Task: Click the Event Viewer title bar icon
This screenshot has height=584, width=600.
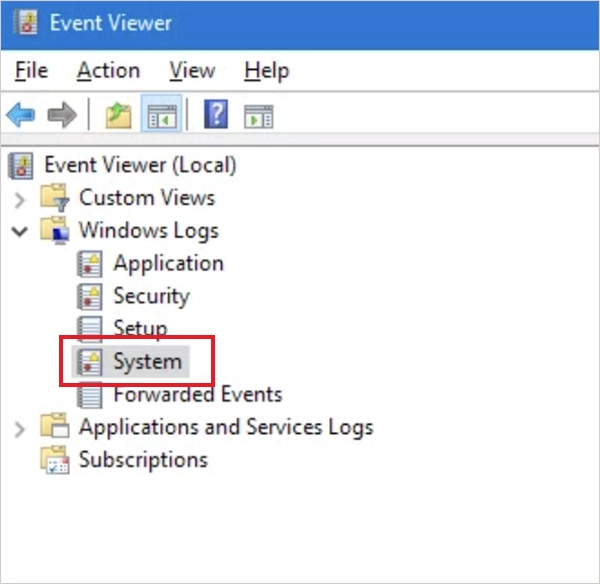Action: click(x=26, y=22)
